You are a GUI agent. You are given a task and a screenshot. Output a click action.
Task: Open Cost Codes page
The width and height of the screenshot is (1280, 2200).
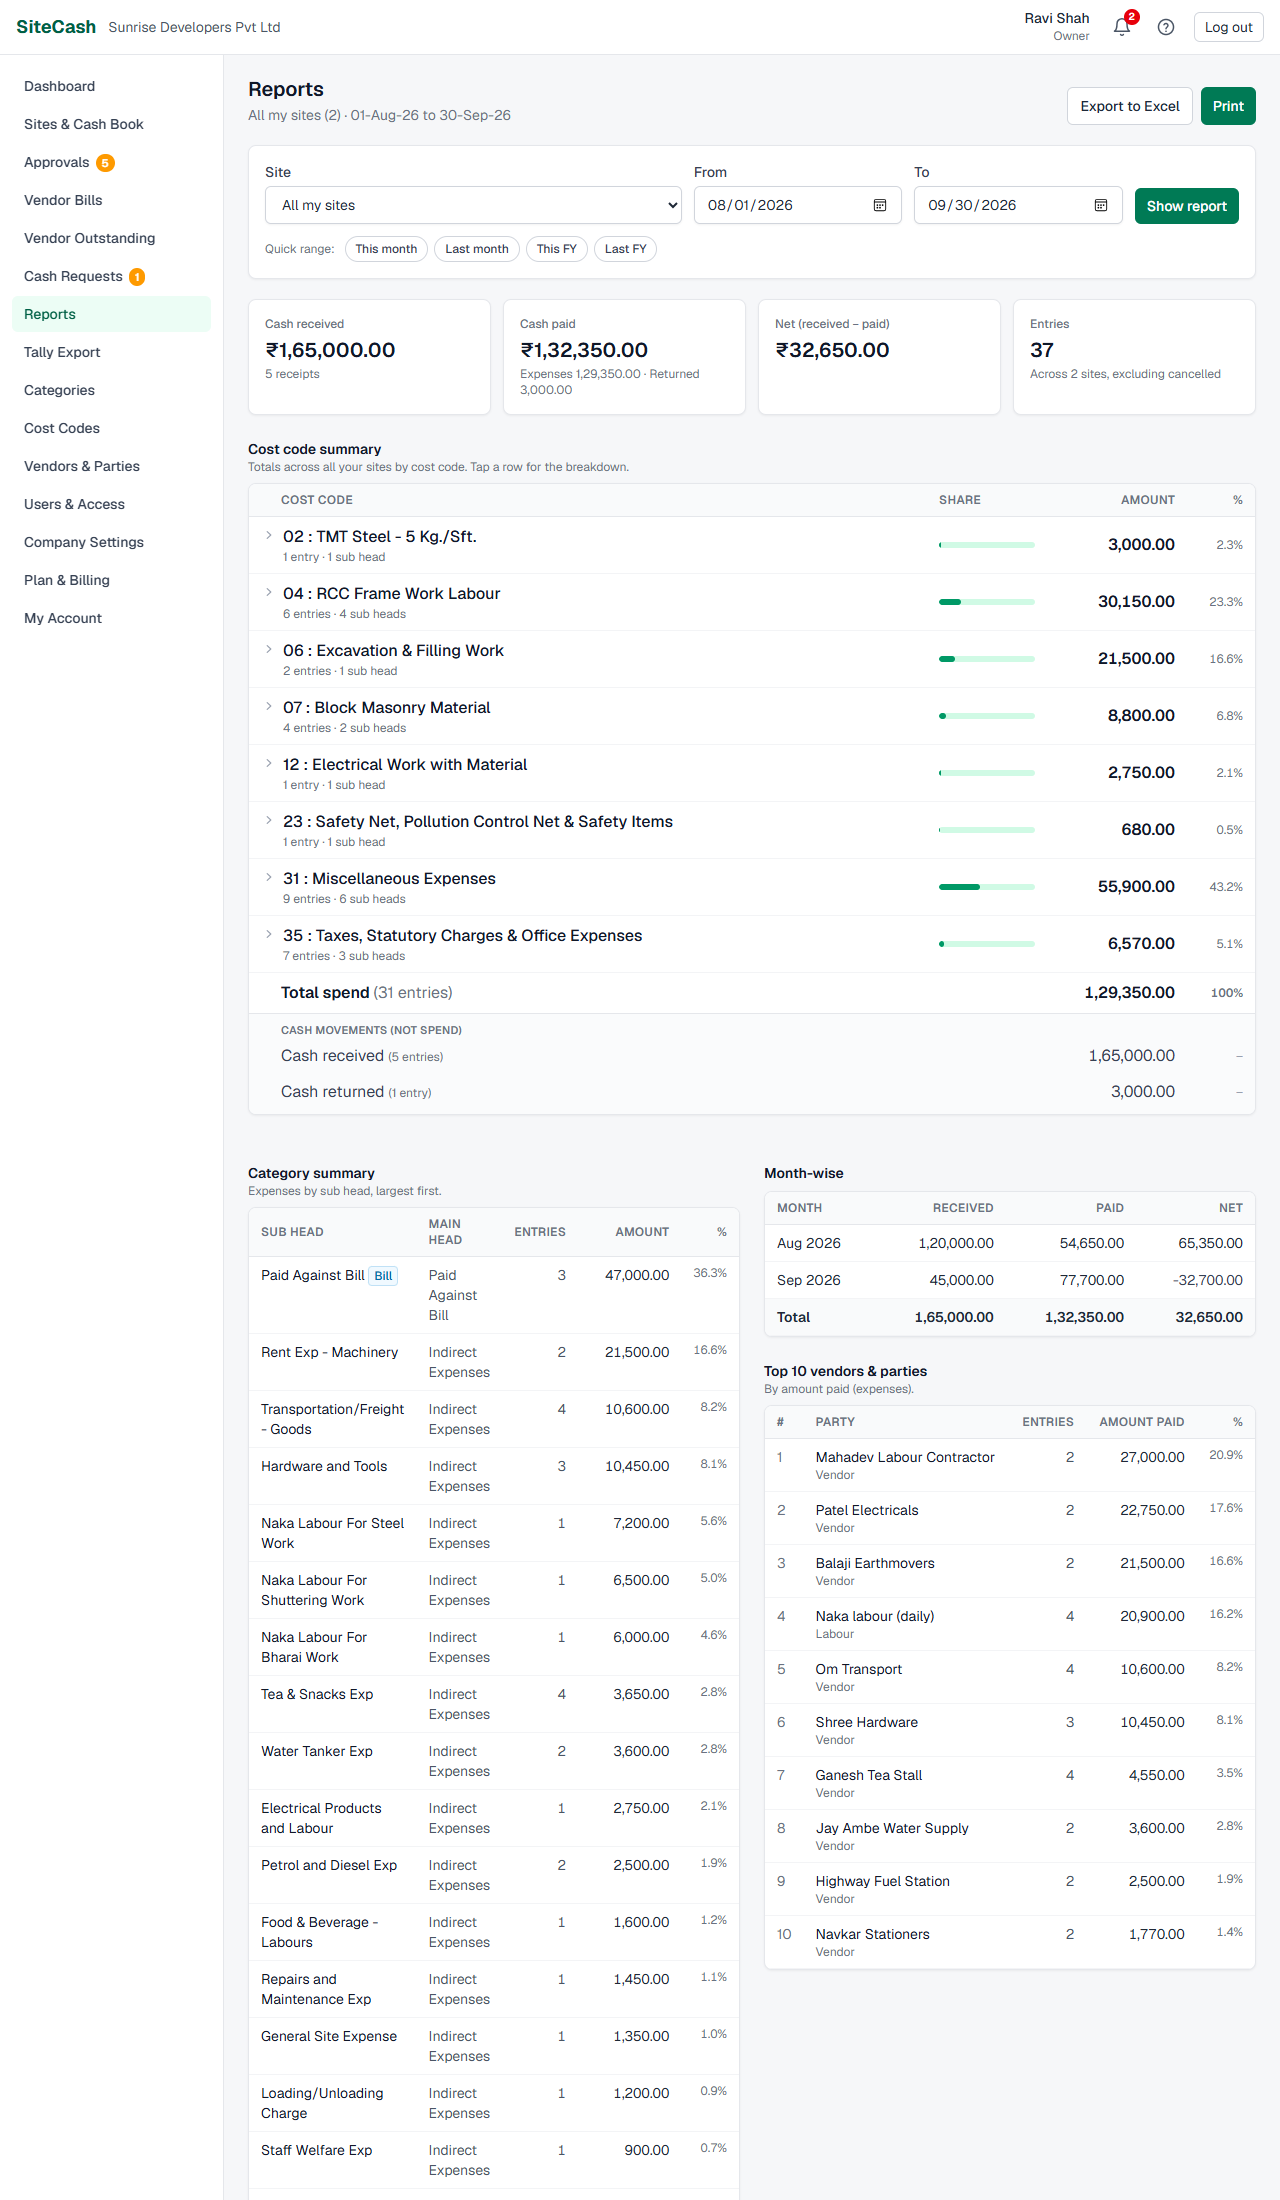[111, 428]
